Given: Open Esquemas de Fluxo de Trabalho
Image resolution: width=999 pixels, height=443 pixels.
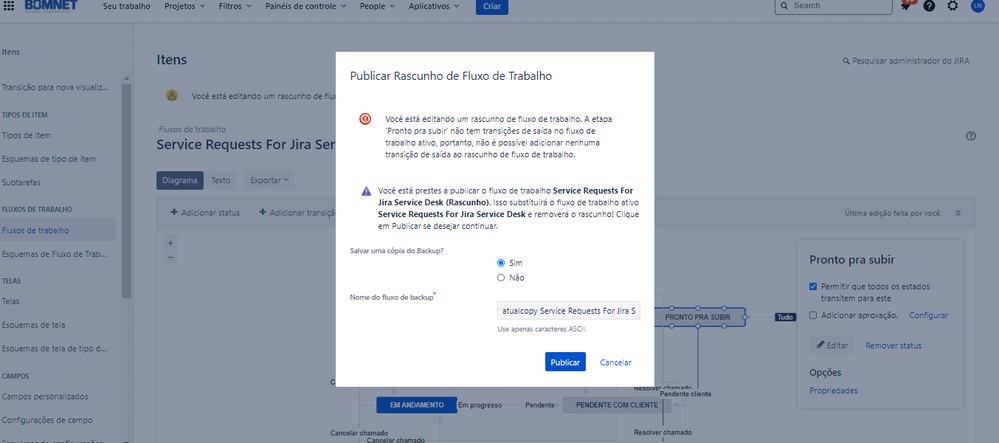Looking at the screenshot, I should click(x=54, y=254).
